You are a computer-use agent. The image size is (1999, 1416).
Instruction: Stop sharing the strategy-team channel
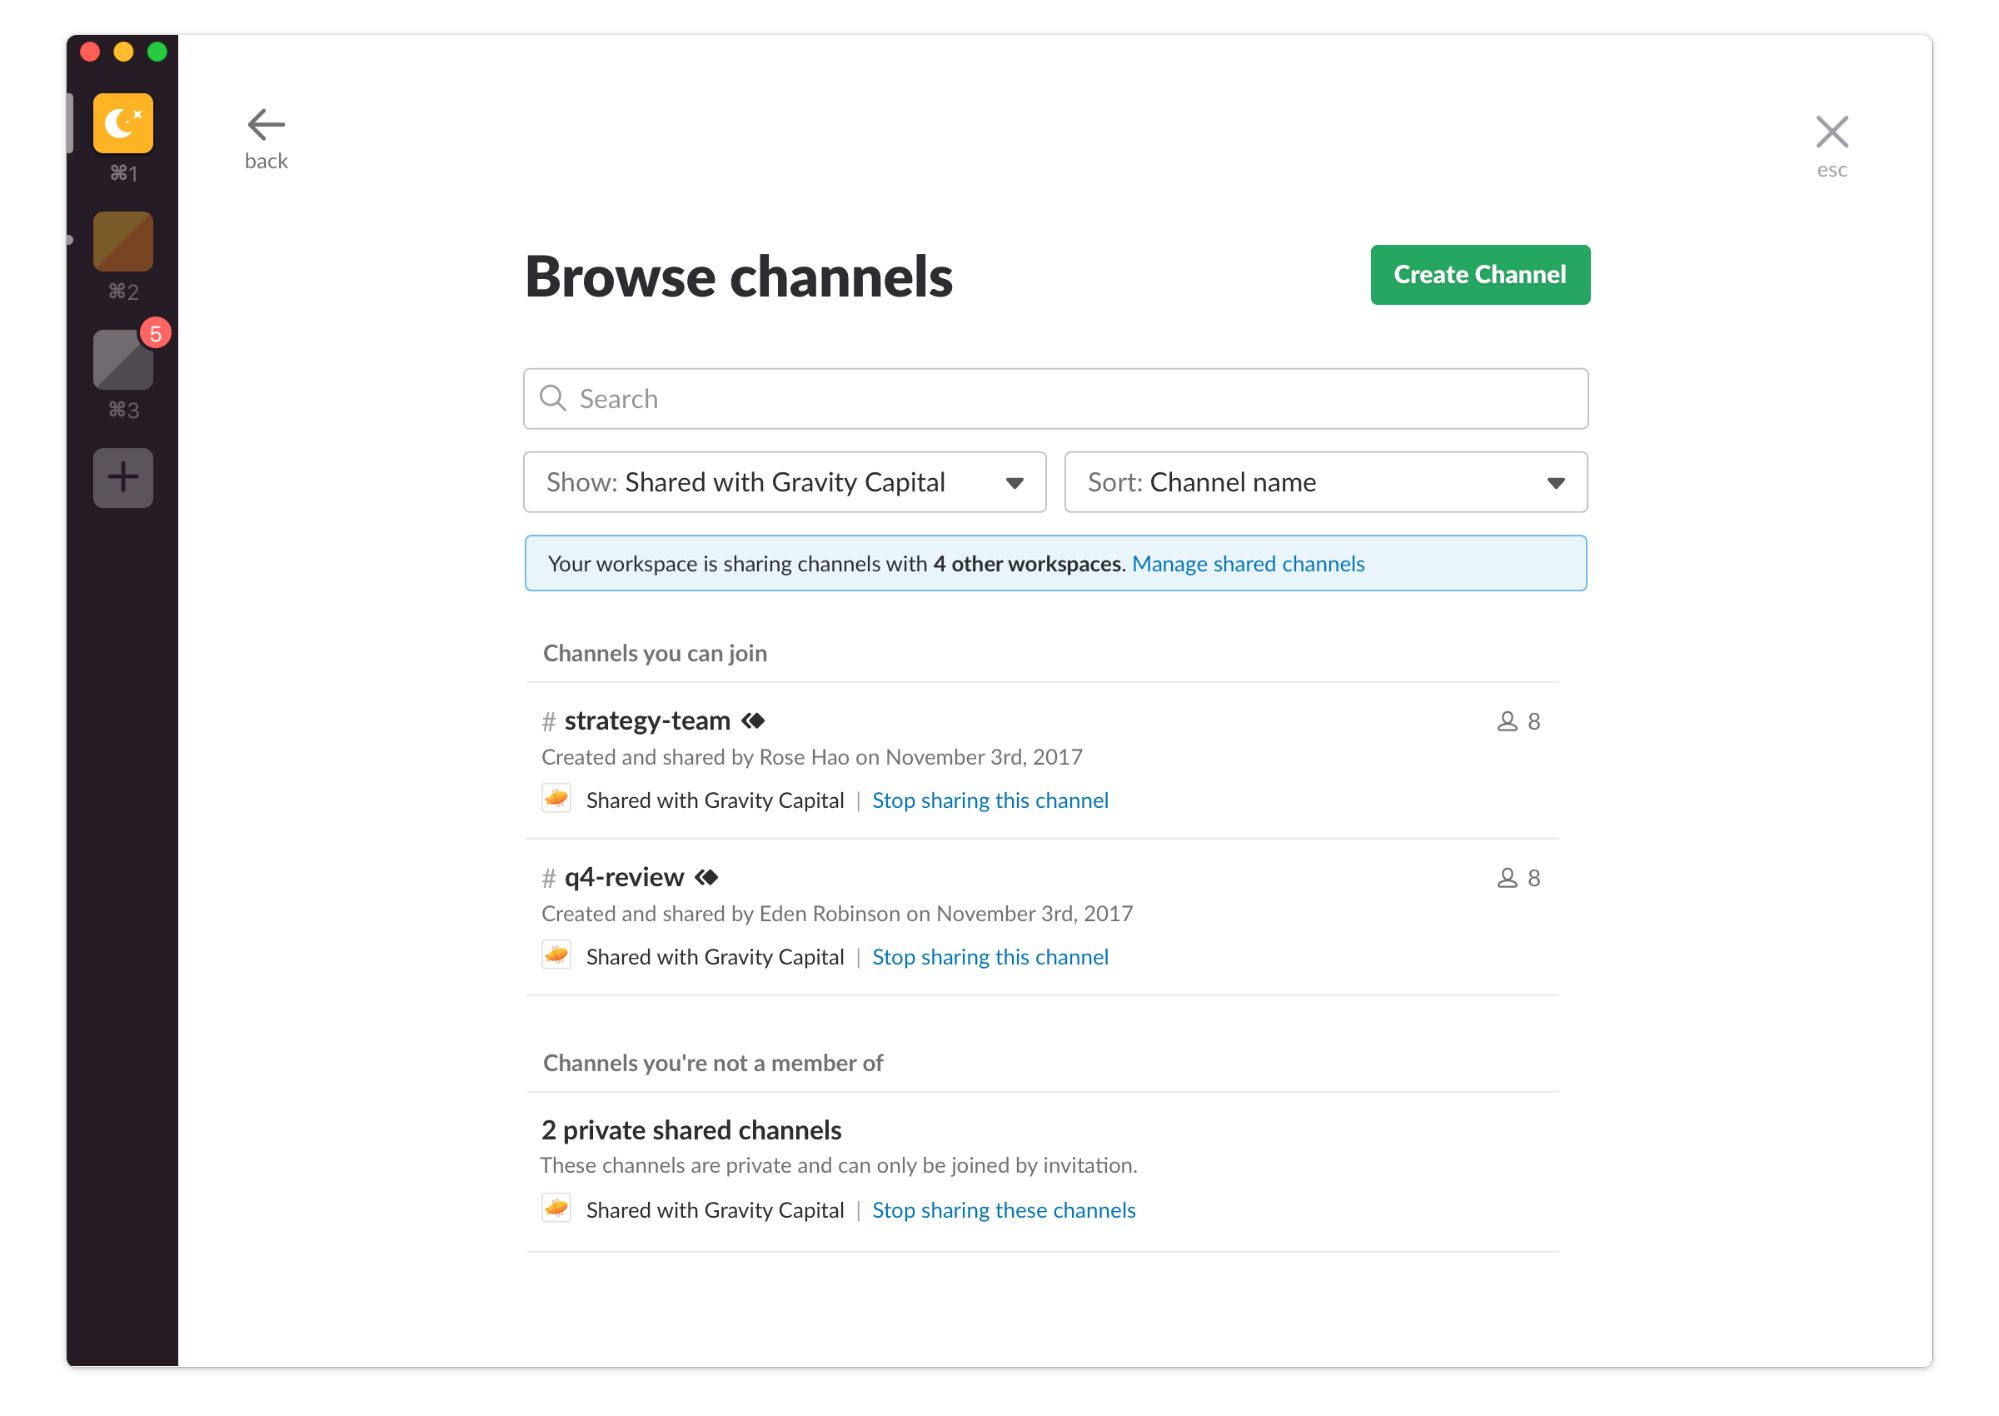[989, 800]
